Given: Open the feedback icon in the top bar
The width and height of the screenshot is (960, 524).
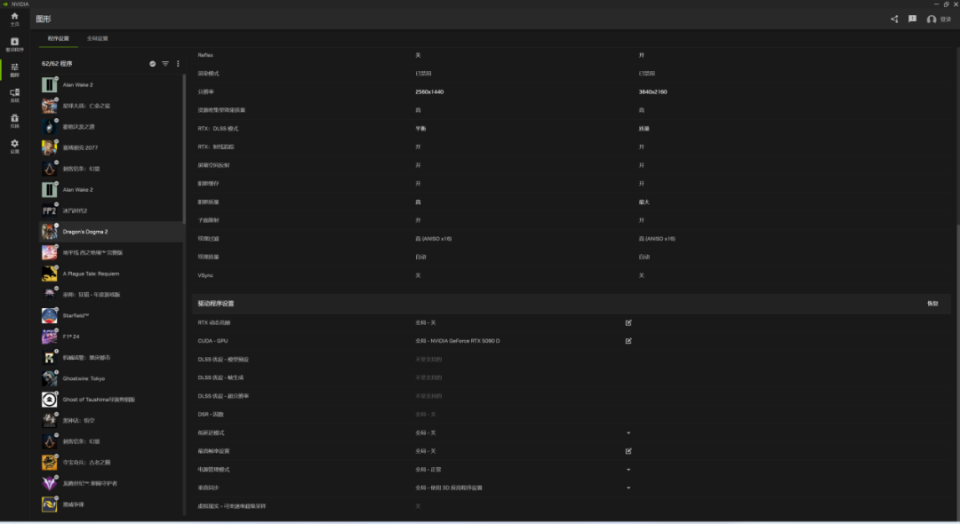Looking at the screenshot, I should (912, 19).
